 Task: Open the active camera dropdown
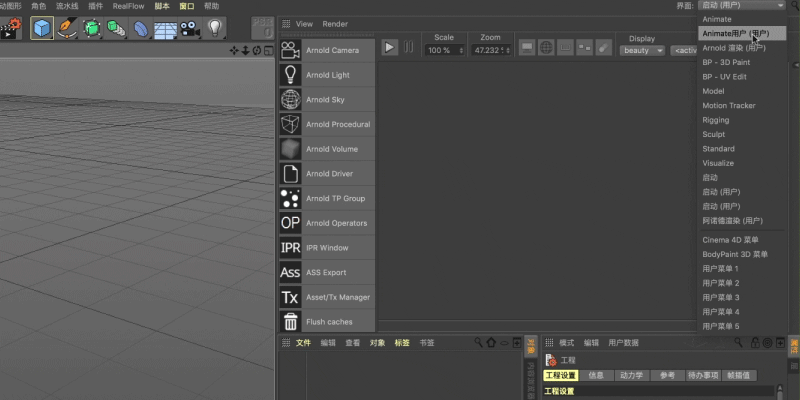click(x=684, y=51)
